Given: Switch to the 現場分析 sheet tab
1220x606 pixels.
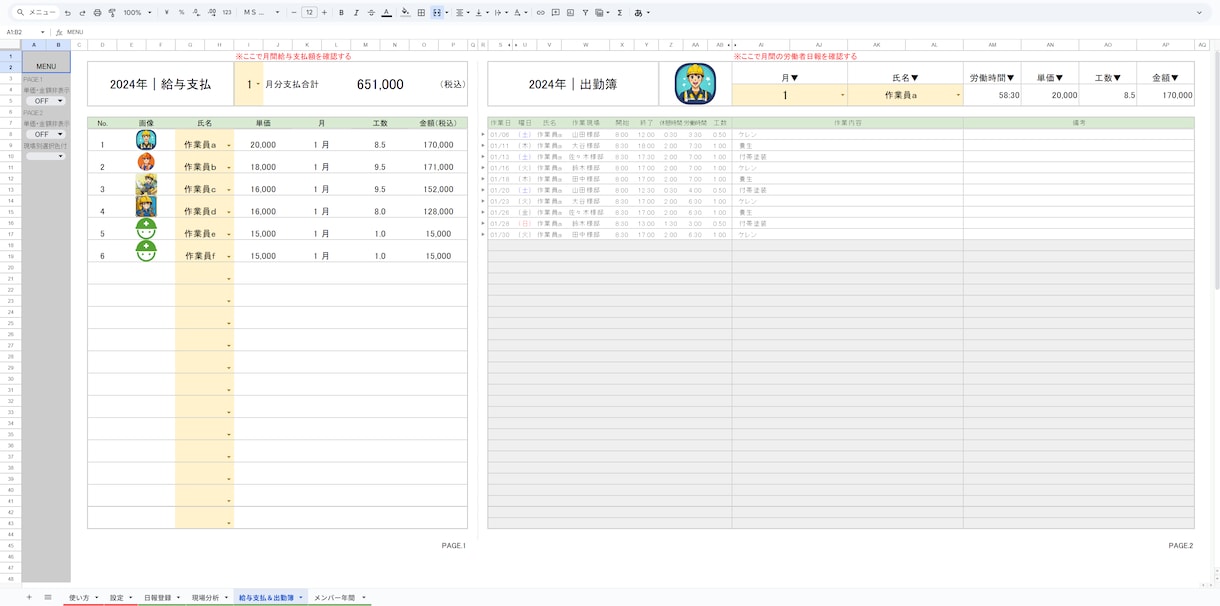Looking at the screenshot, I should pos(209,597).
